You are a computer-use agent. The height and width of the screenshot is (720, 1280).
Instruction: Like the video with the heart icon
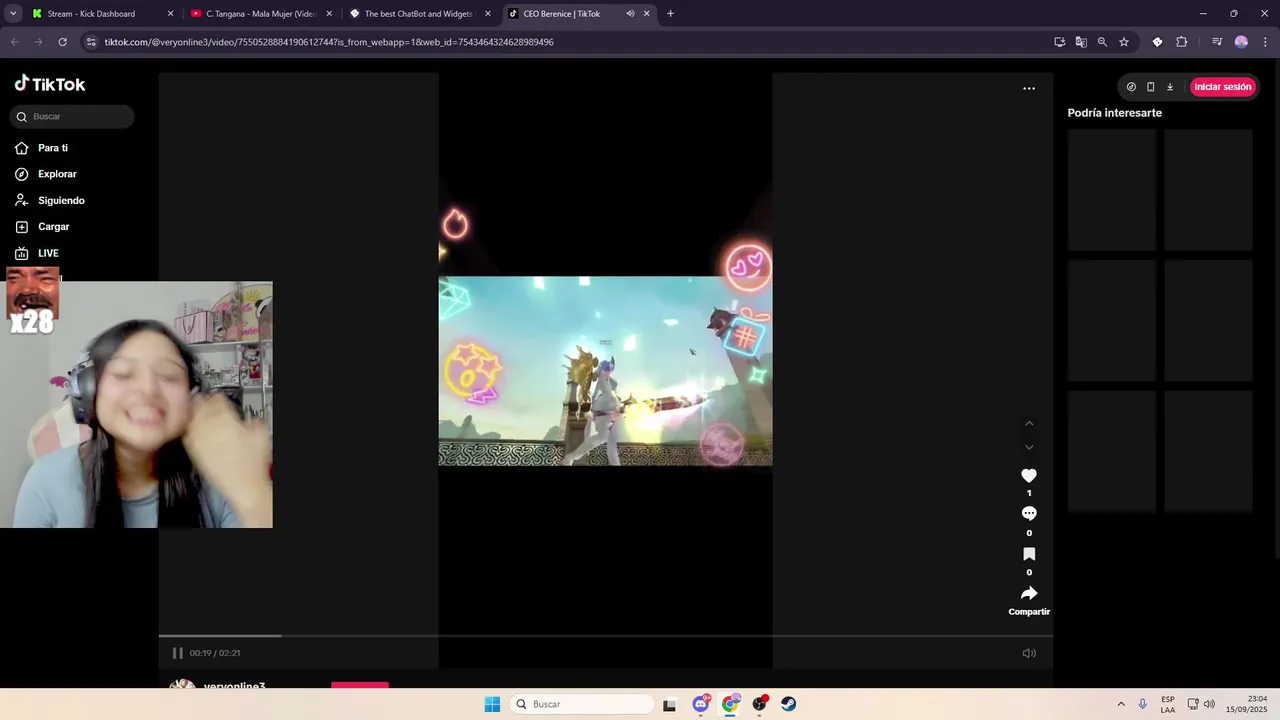click(1029, 476)
